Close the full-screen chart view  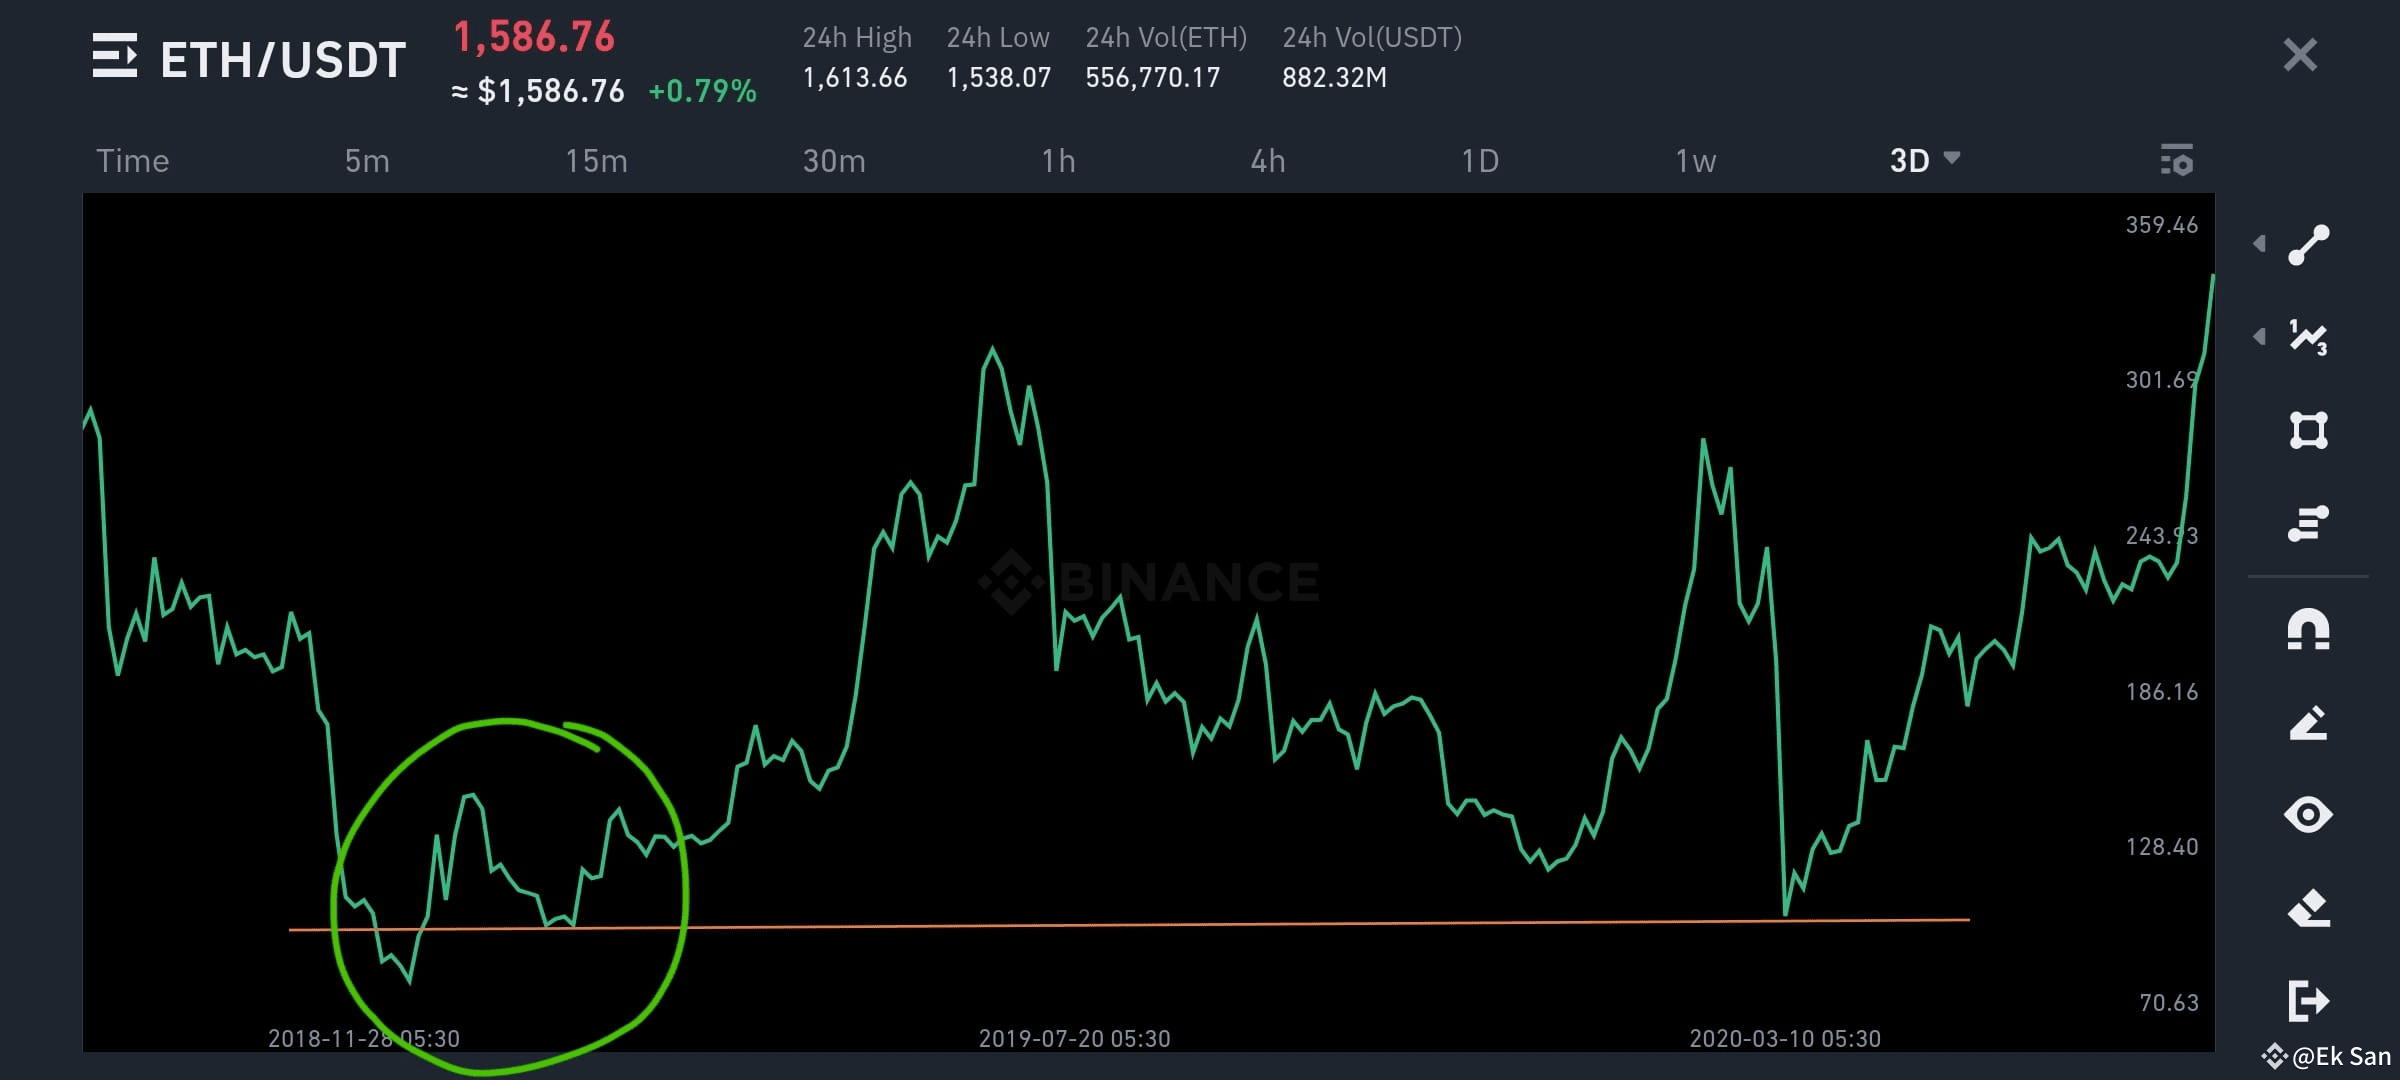(x=2300, y=55)
